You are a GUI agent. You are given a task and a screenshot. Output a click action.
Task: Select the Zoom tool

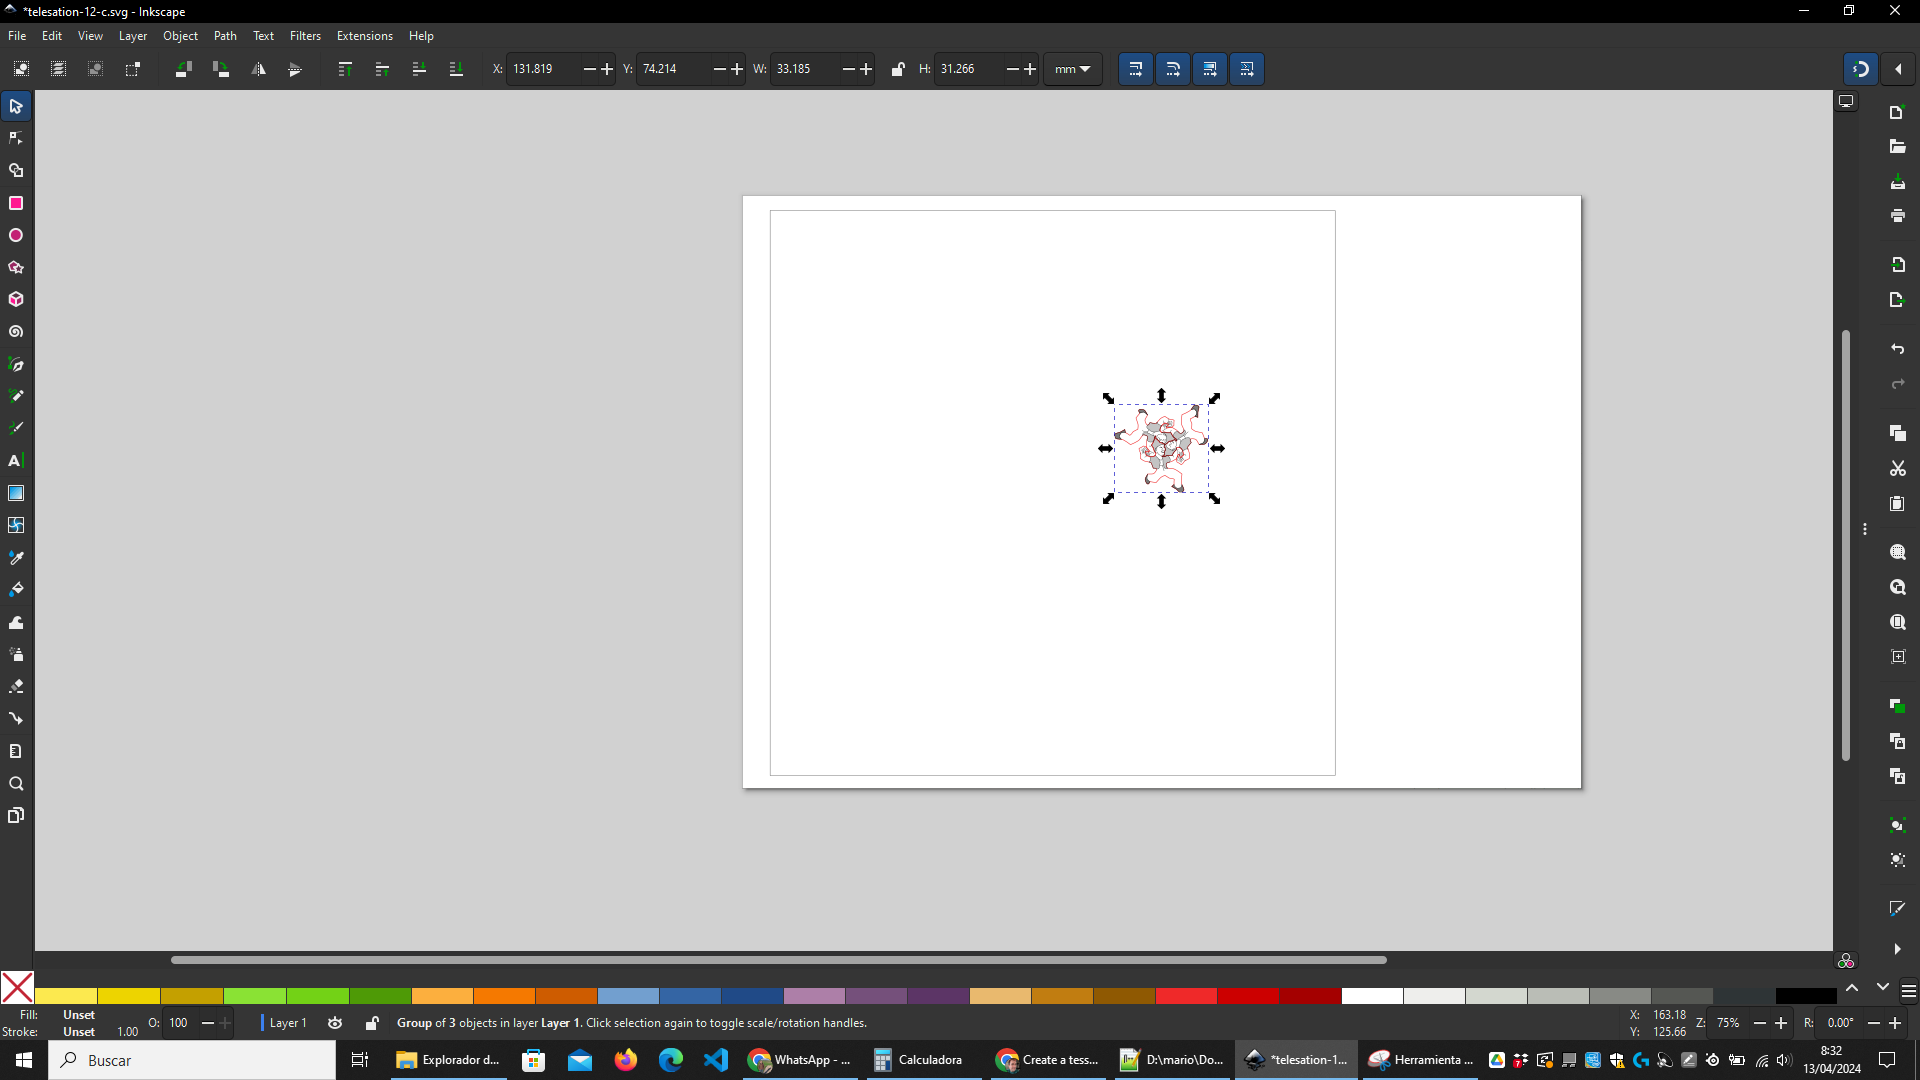16,783
